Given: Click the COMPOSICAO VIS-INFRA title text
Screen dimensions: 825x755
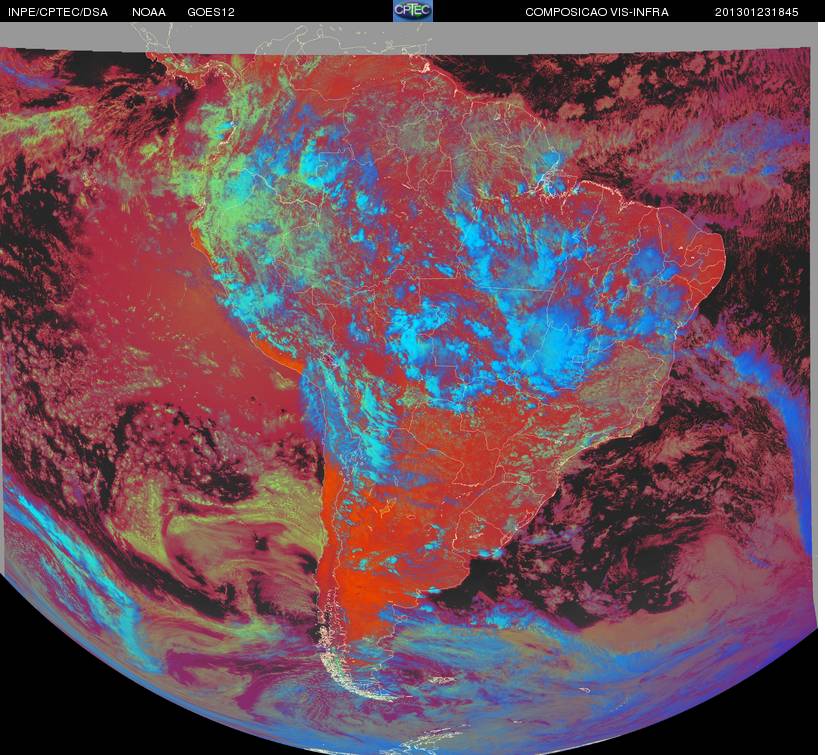Looking at the screenshot, I should (597, 12).
